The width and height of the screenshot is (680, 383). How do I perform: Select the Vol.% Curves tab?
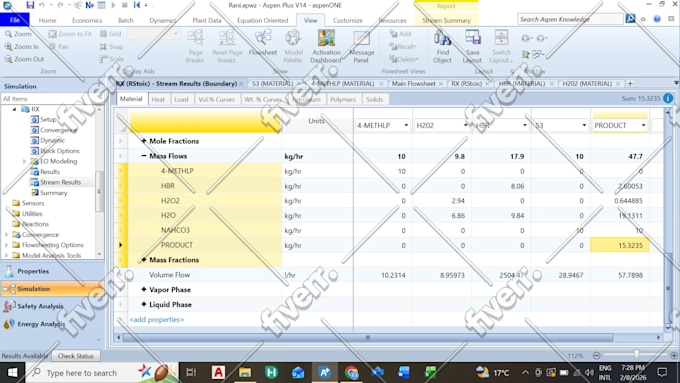click(216, 99)
